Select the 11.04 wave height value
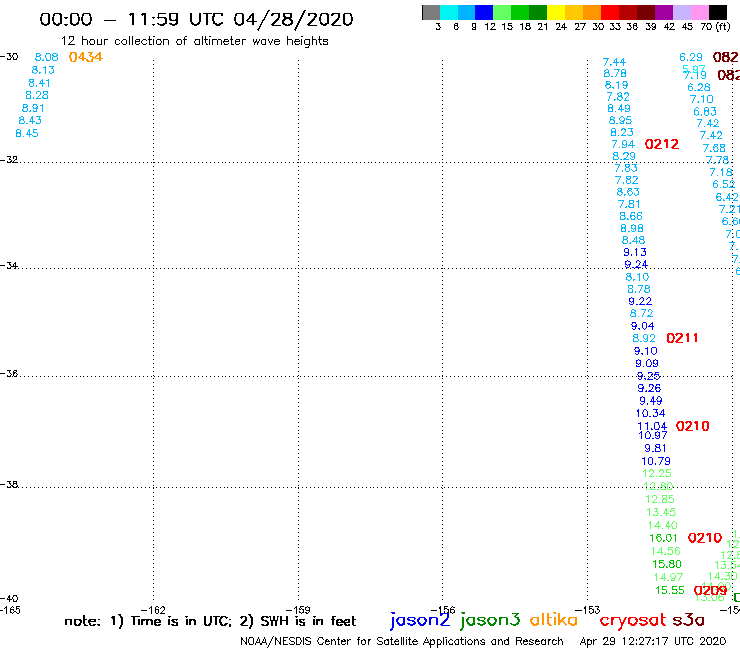This screenshot has width=740, height=650. (x=652, y=426)
